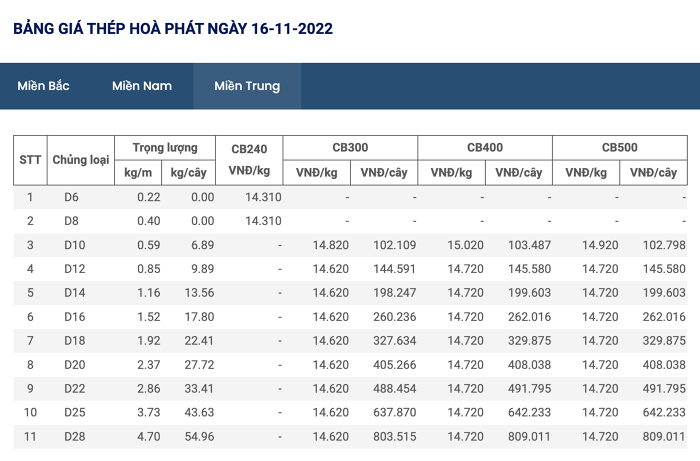
Task: Click the STT column header
Action: point(30,160)
